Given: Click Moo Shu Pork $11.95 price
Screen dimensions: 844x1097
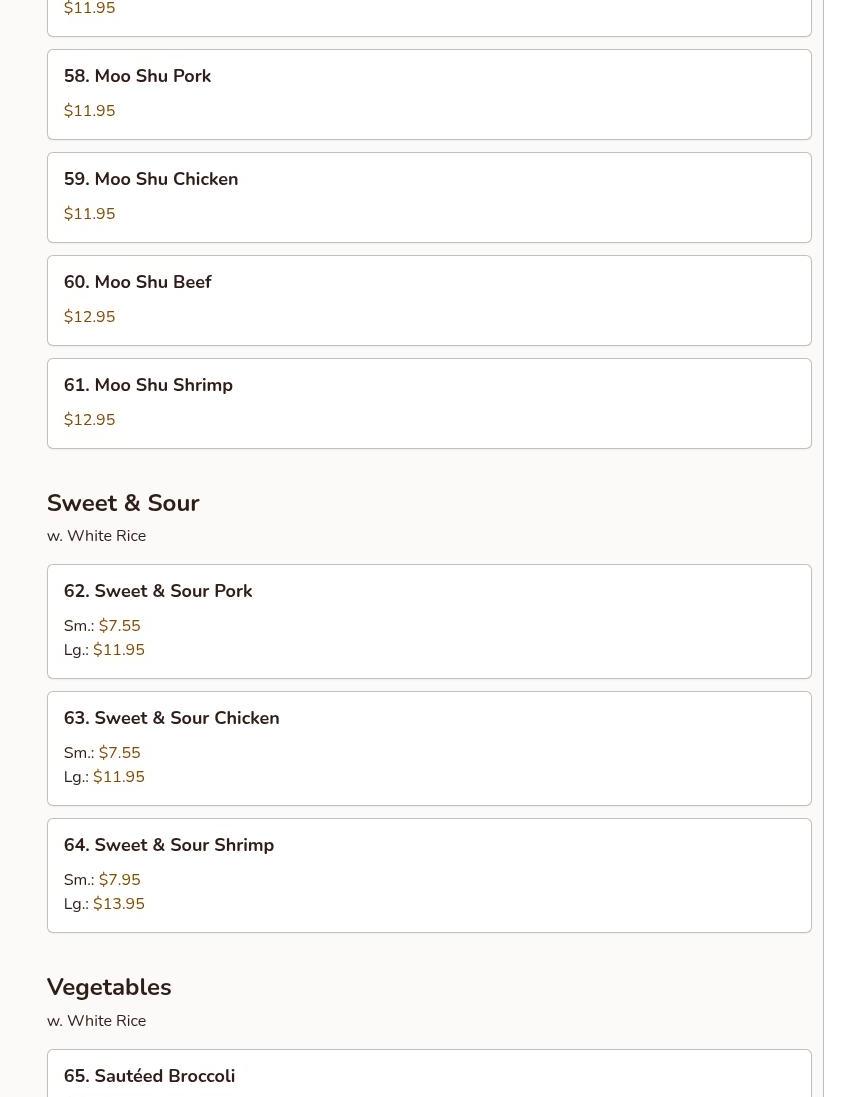Looking at the screenshot, I should pyautogui.click(x=90, y=111).
